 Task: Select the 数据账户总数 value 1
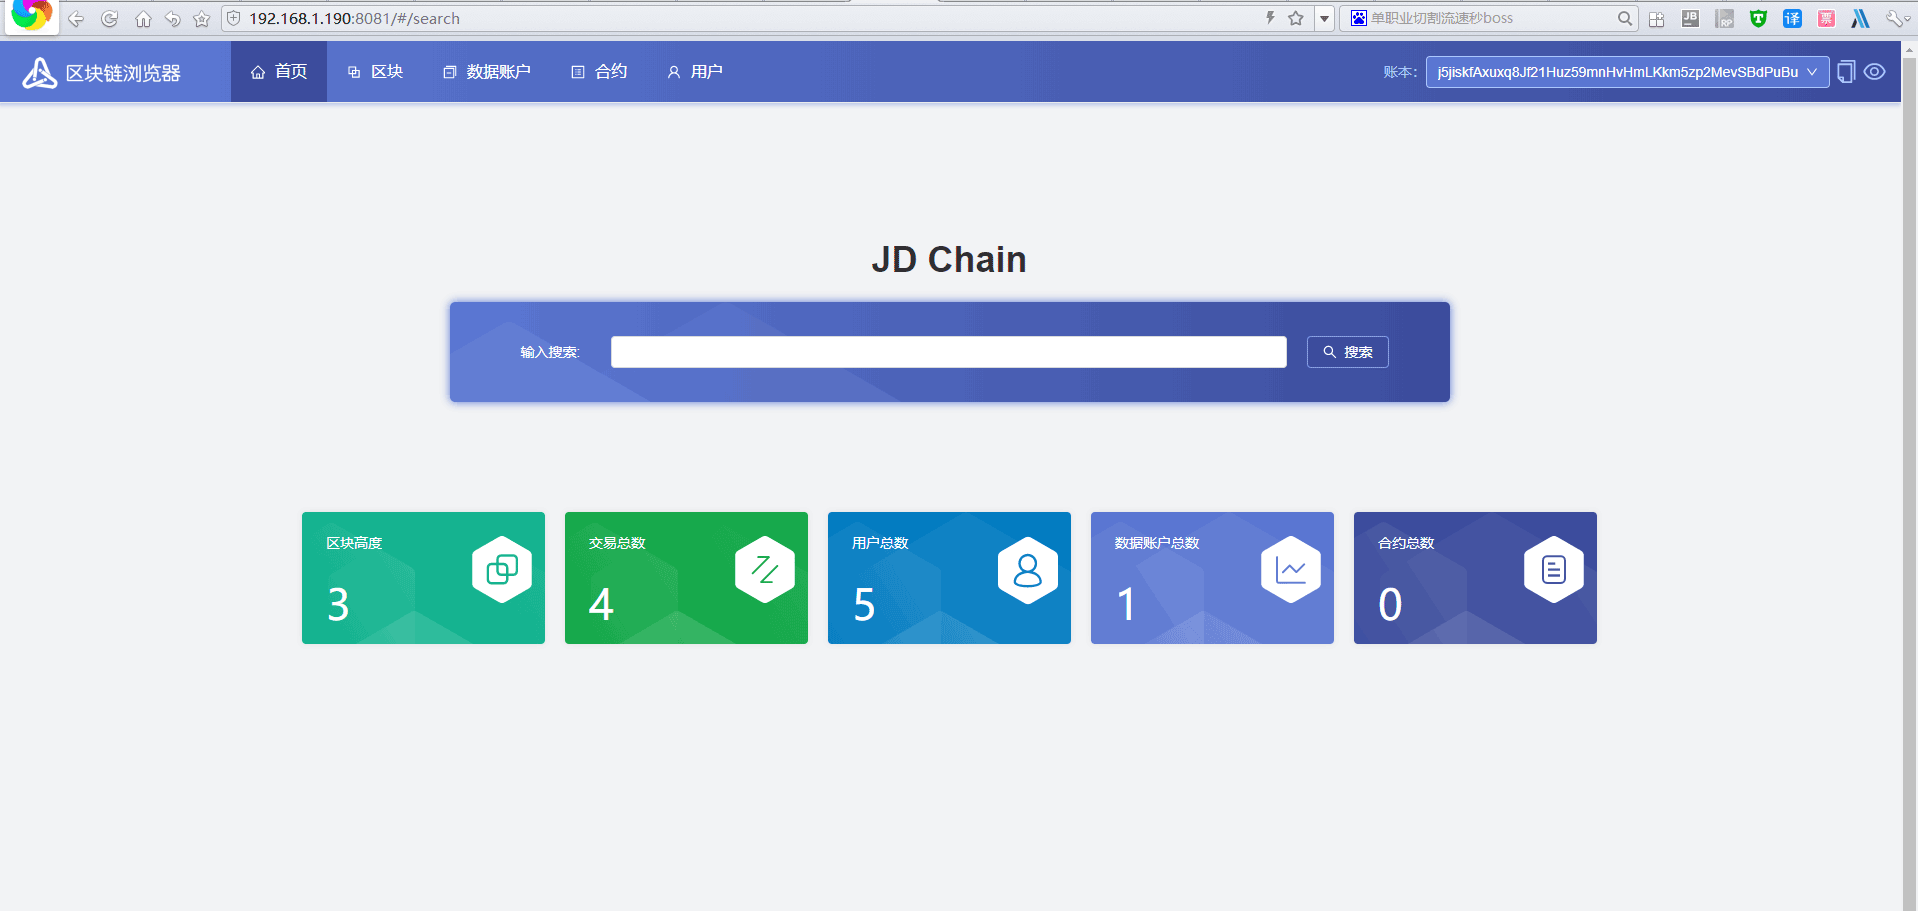[x=1127, y=605]
